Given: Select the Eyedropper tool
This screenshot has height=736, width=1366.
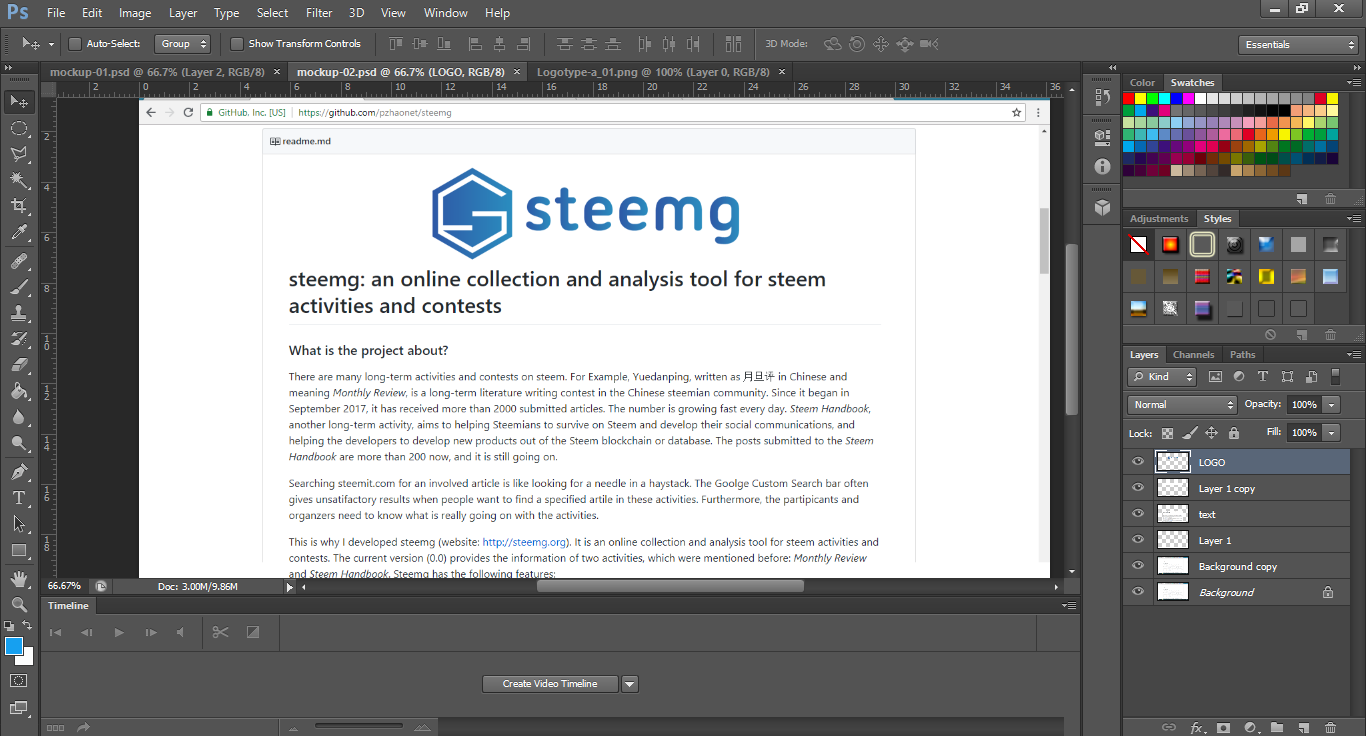Looking at the screenshot, I should coord(19,232).
